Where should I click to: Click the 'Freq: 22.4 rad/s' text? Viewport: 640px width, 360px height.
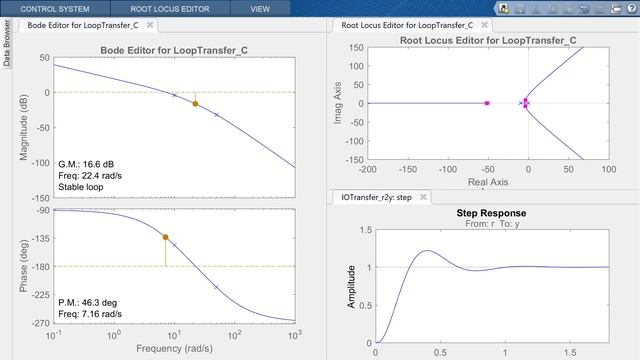pos(90,176)
